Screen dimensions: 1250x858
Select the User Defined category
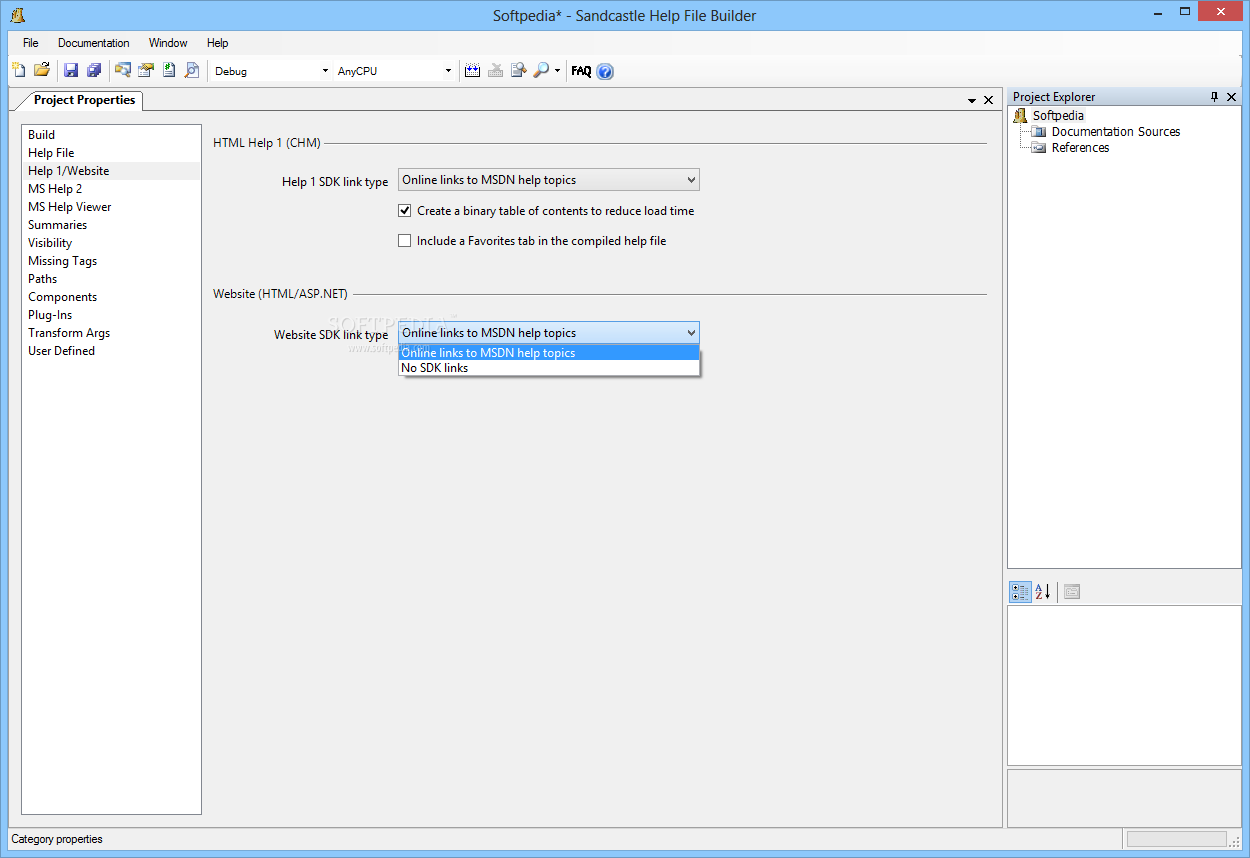click(111, 351)
